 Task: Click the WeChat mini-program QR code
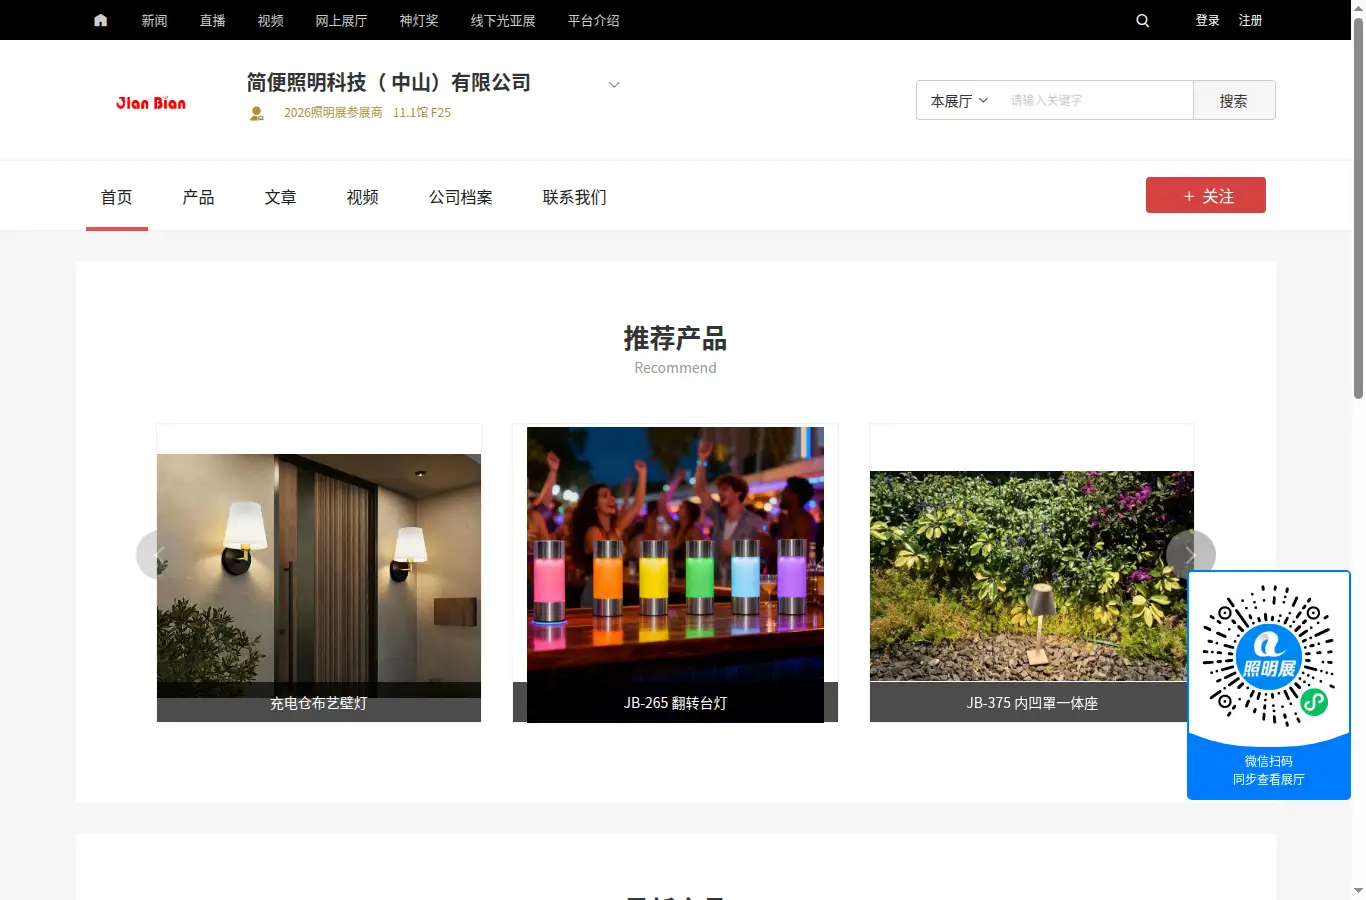coord(1268,655)
